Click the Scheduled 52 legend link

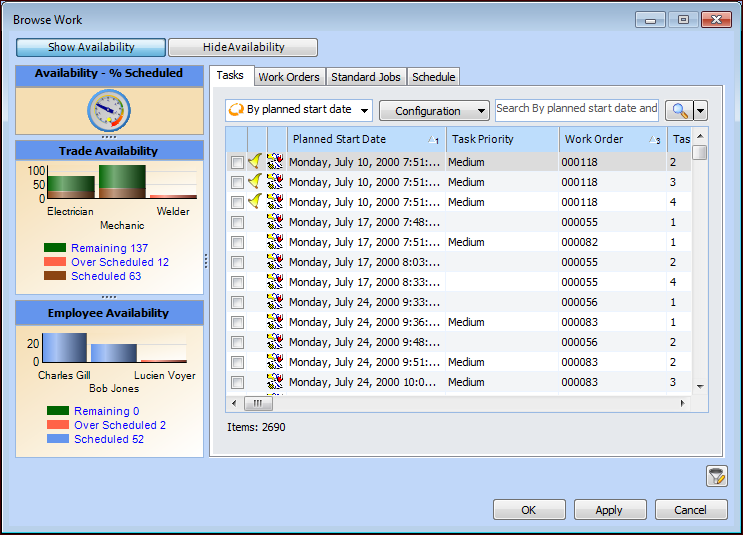coord(109,439)
